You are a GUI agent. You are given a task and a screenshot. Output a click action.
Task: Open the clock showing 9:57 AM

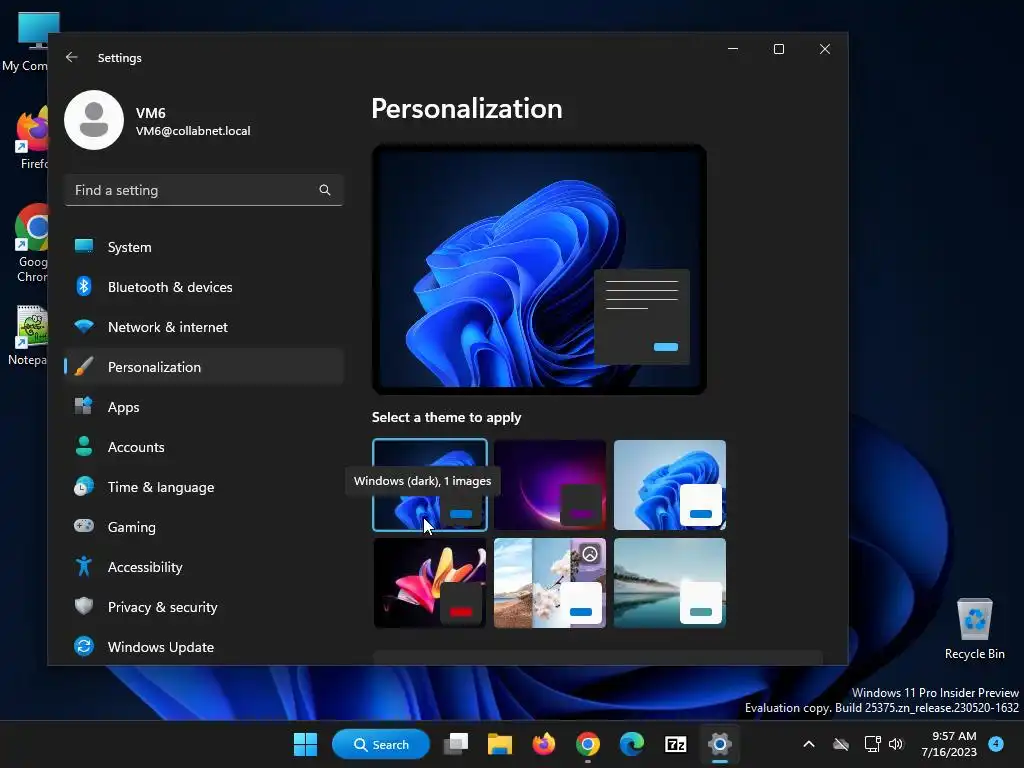click(949, 744)
